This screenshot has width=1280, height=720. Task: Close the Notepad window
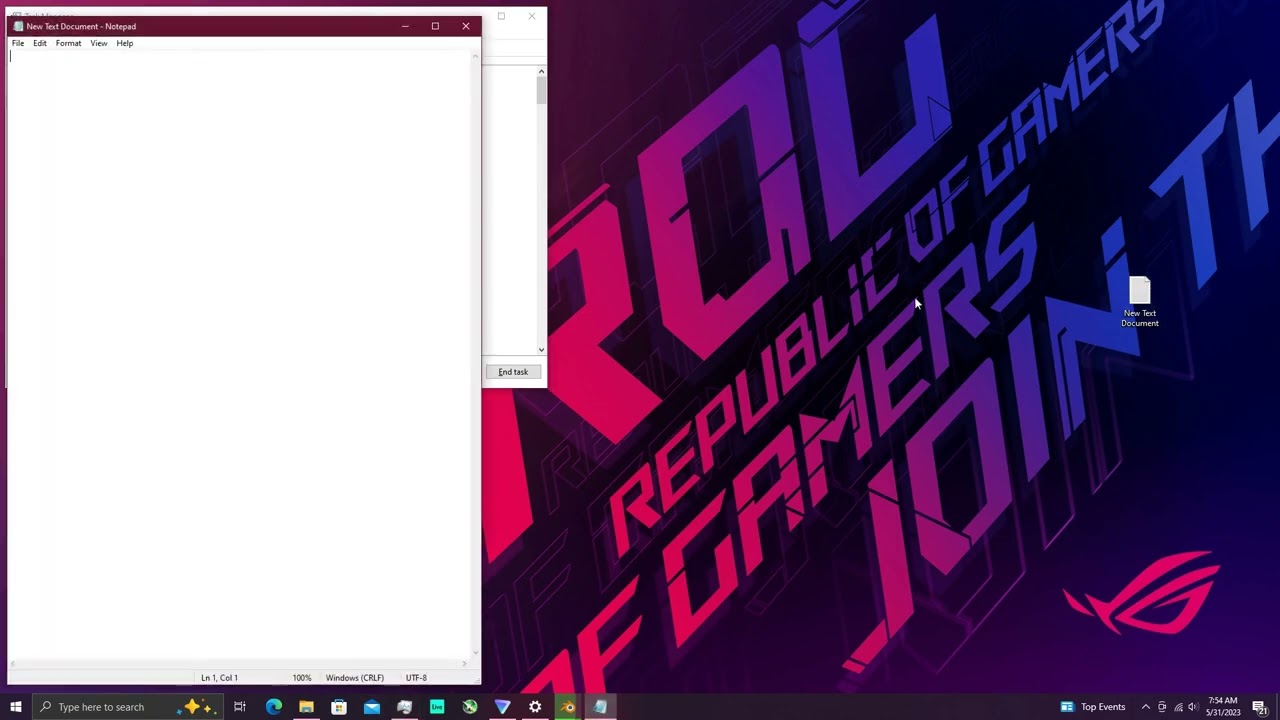pyautogui.click(x=466, y=26)
